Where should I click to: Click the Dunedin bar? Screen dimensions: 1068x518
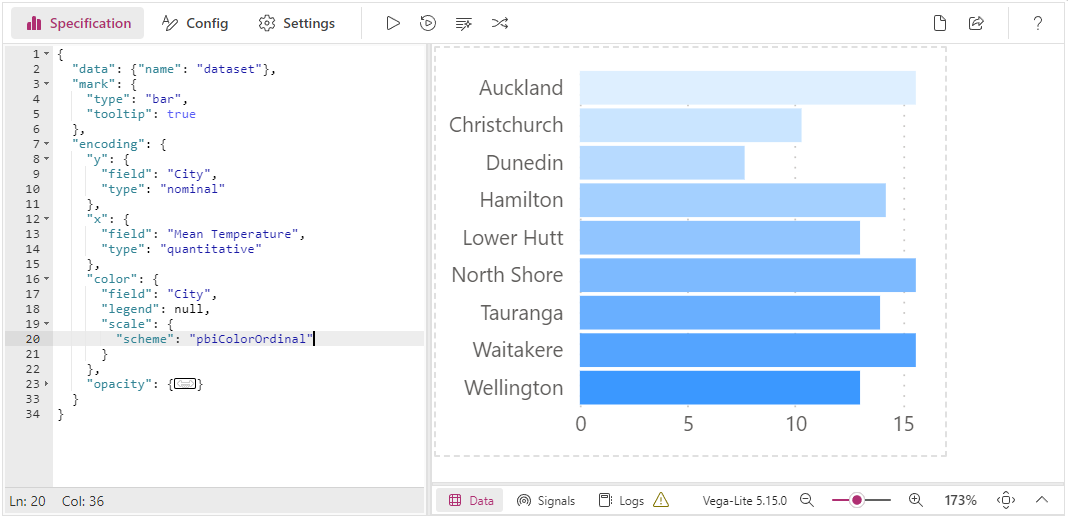point(662,163)
